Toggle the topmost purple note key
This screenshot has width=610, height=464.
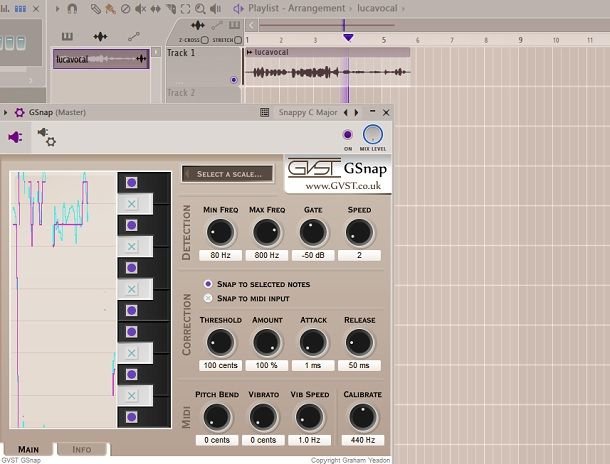tap(131, 182)
